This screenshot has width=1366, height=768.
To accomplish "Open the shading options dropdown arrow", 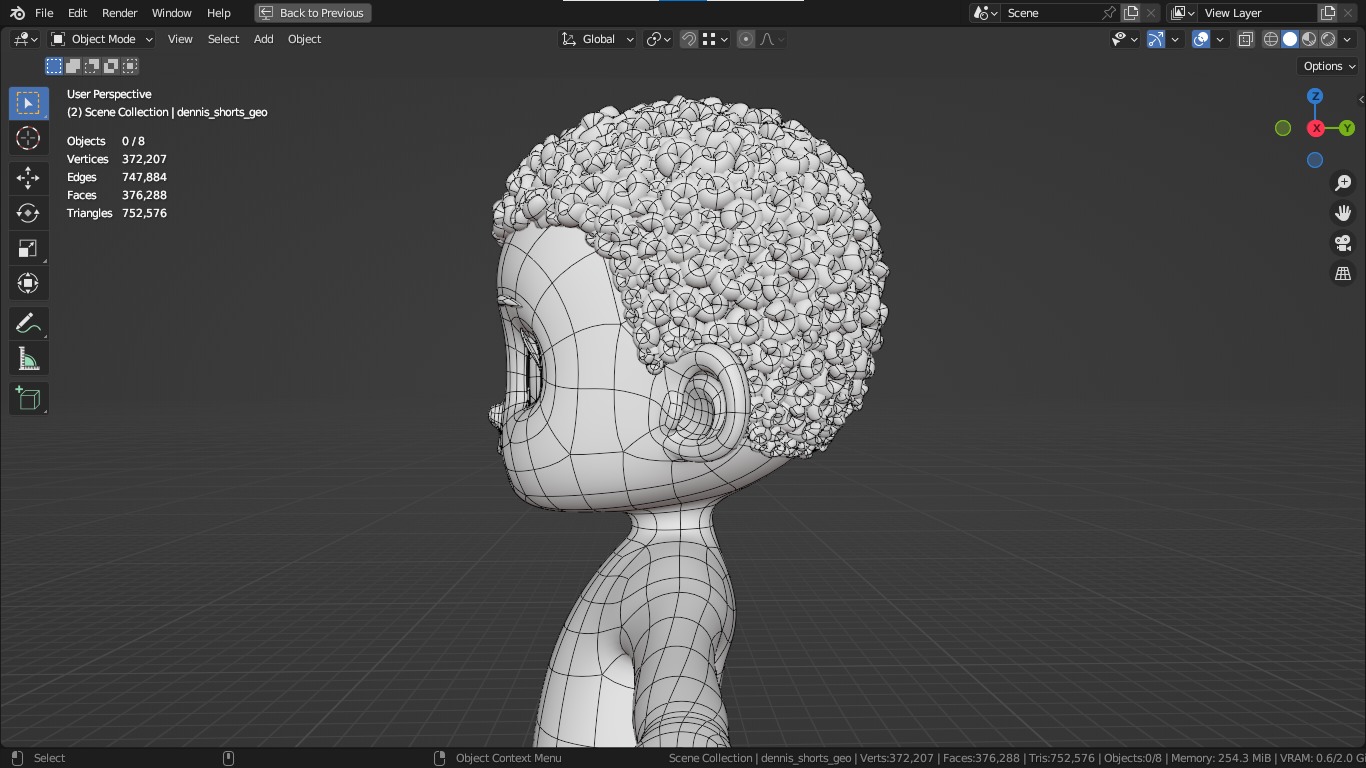I will pyautogui.click(x=1347, y=39).
